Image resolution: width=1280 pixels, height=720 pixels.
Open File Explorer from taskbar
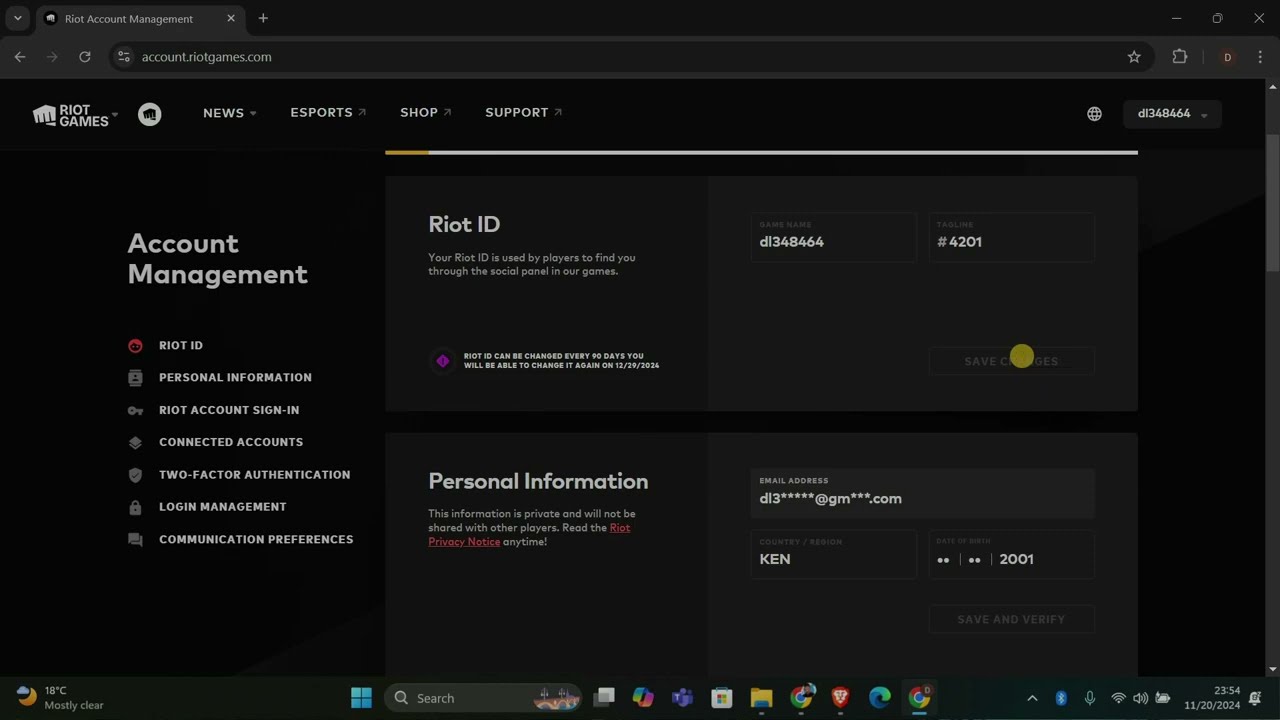click(x=762, y=698)
